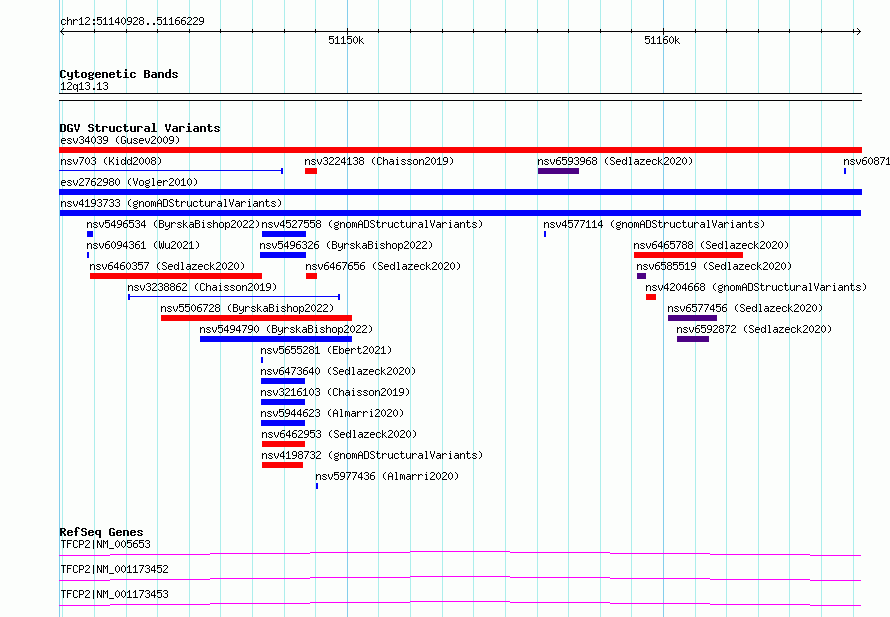Image resolution: width=890 pixels, height=617 pixels.
Task: Click the purple bar under nsv6577456
Action: [x=692, y=318]
